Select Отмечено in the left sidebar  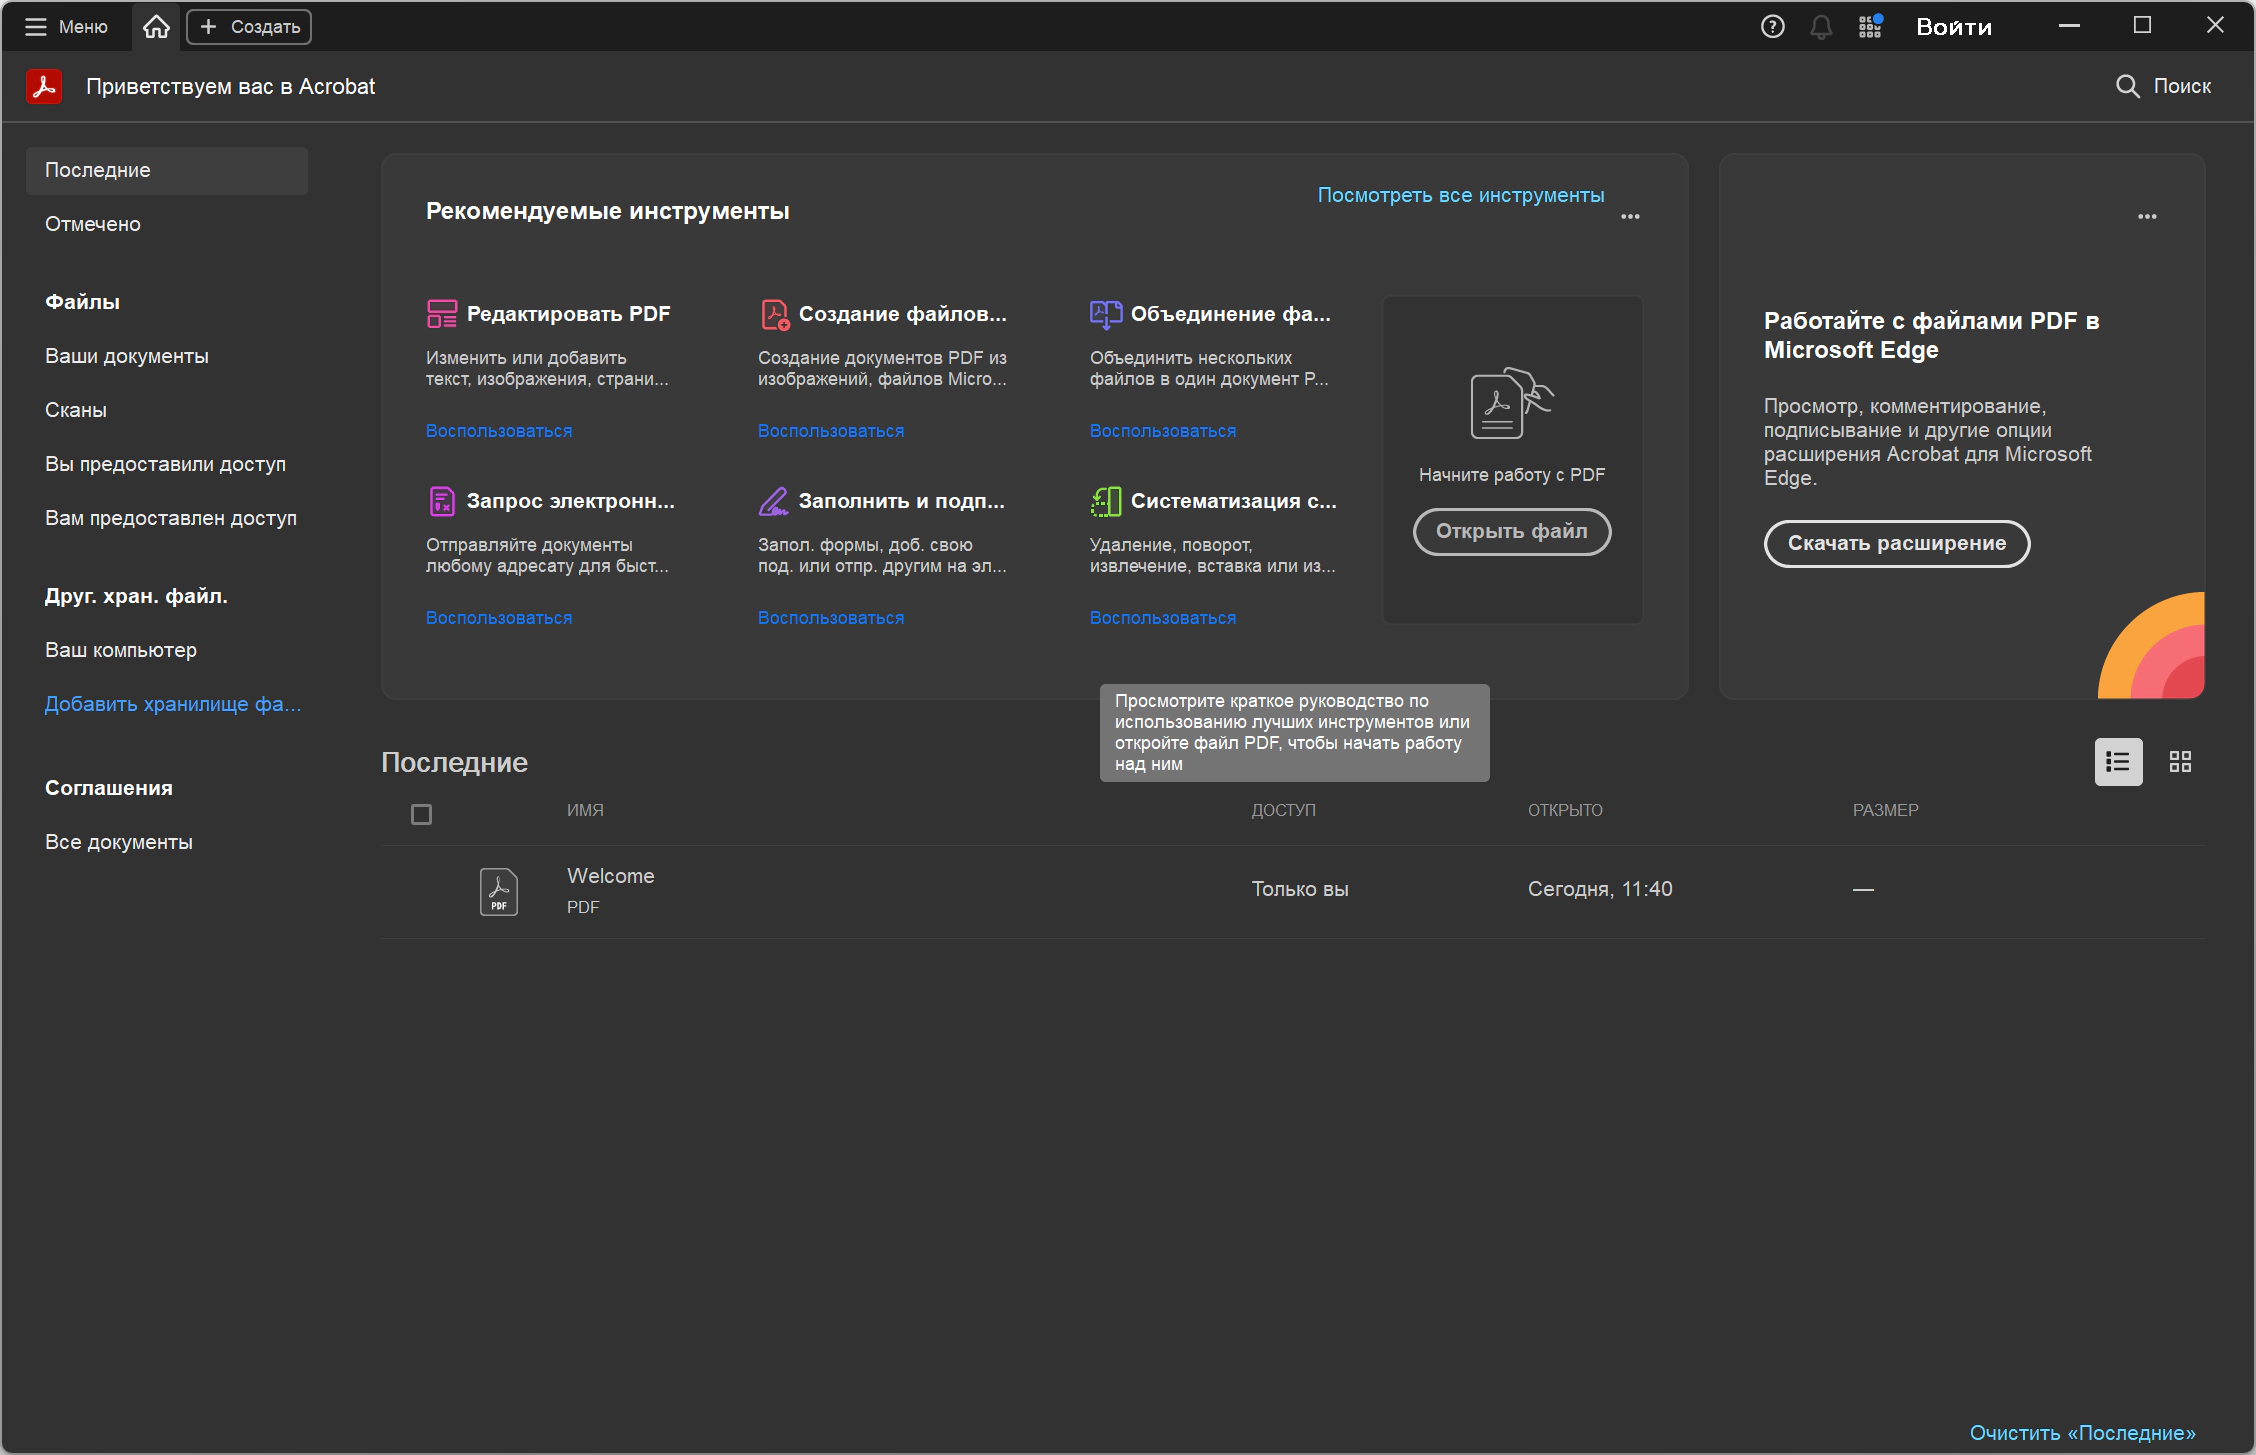93,224
